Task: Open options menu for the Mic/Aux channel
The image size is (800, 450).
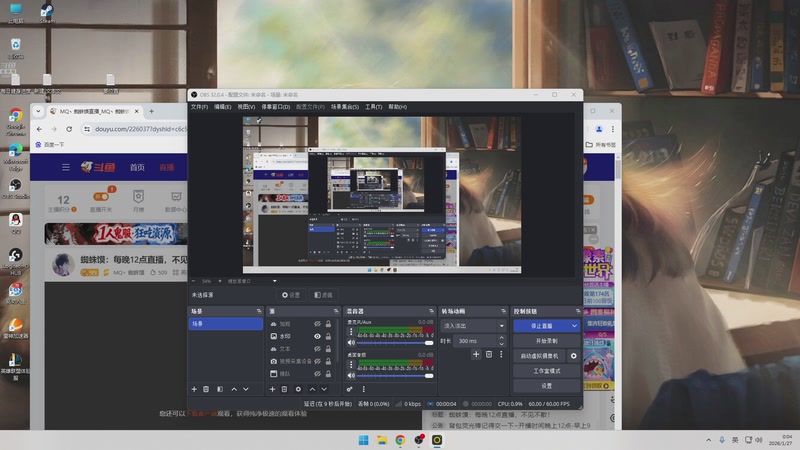Action: point(351,332)
